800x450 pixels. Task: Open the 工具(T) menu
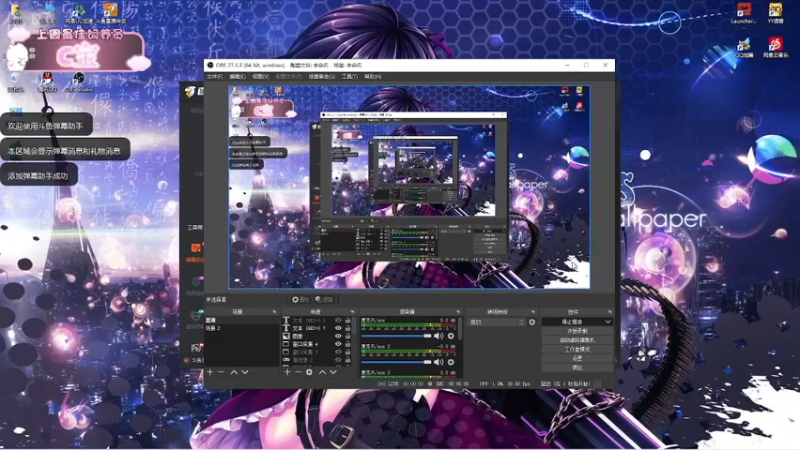coord(349,77)
